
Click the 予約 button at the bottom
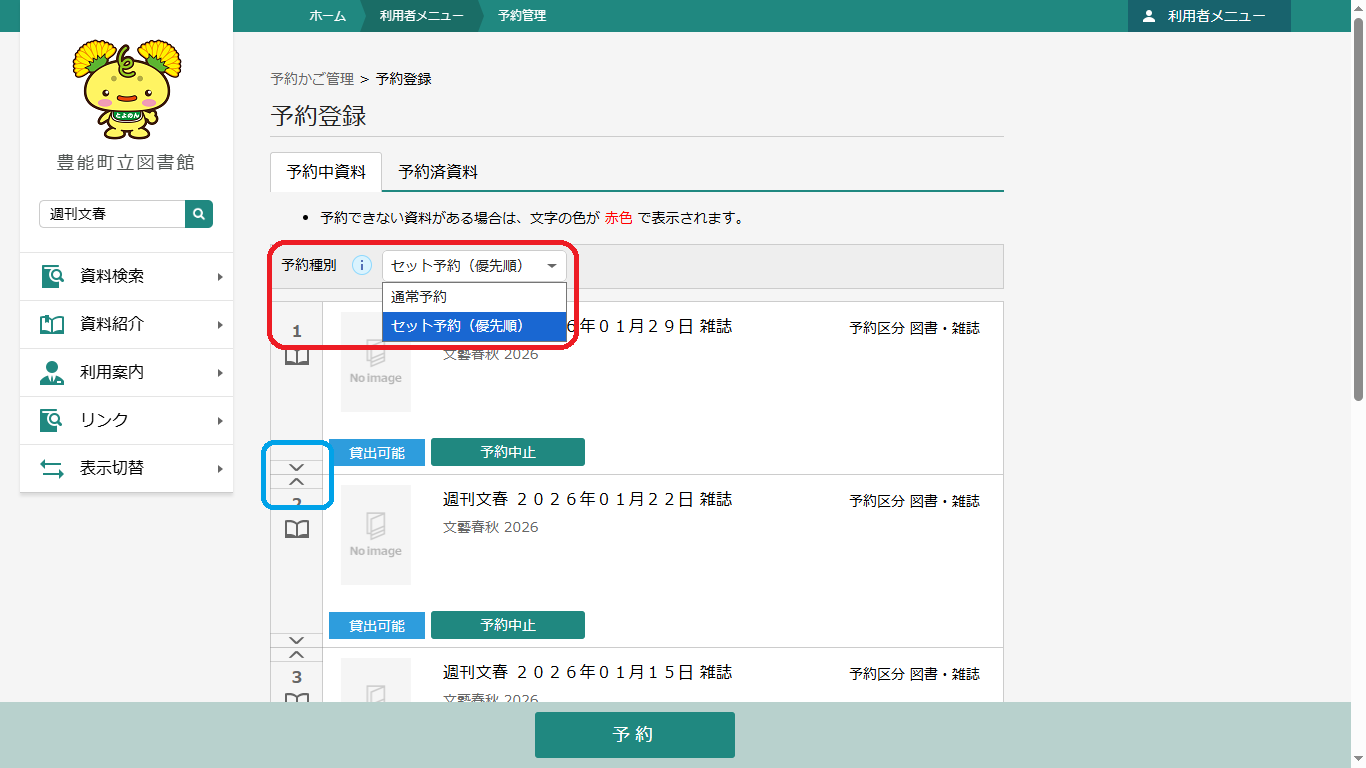click(x=635, y=735)
